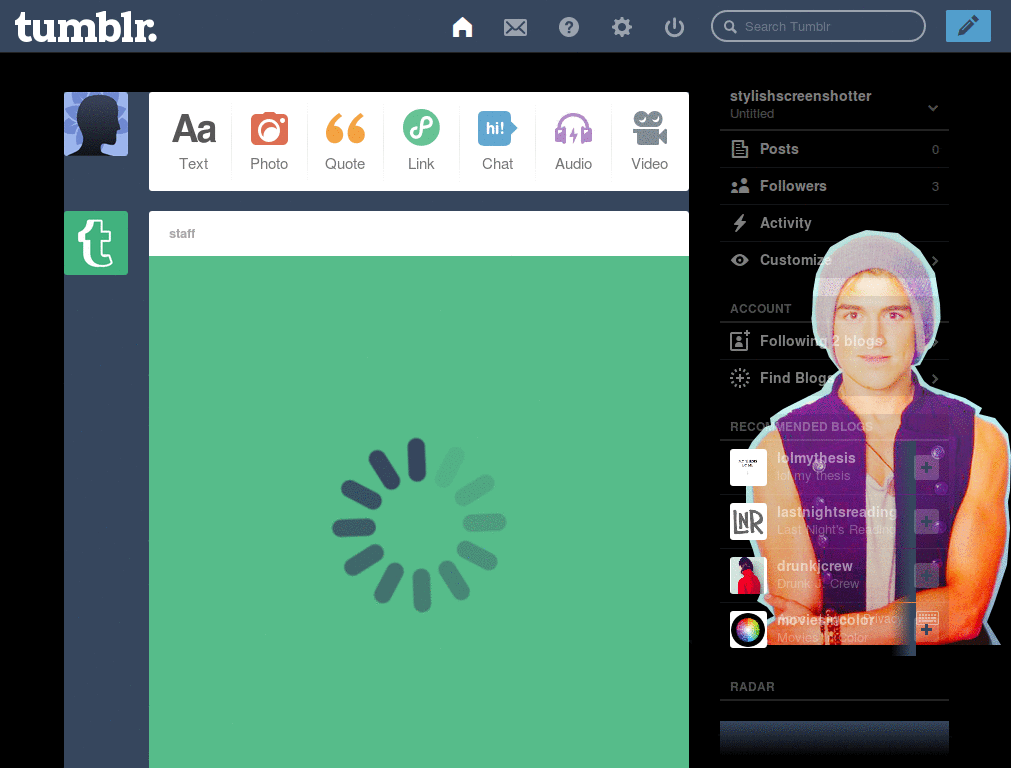The height and width of the screenshot is (768, 1024).
Task: Click the moviesincolor color wheel avatar
Action: (x=748, y=630)
